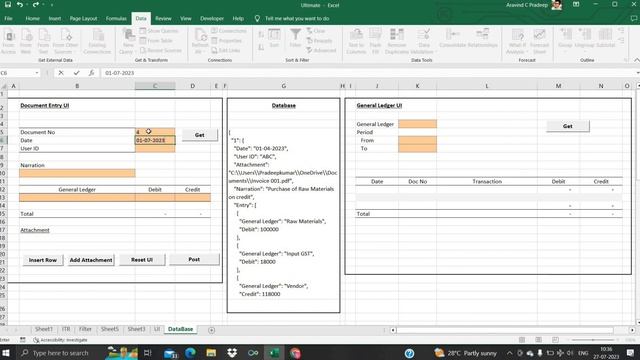The image size is (640, 360).
Task: Confirm the cell entry with the checkmark icon
Action: pos(76,73)
